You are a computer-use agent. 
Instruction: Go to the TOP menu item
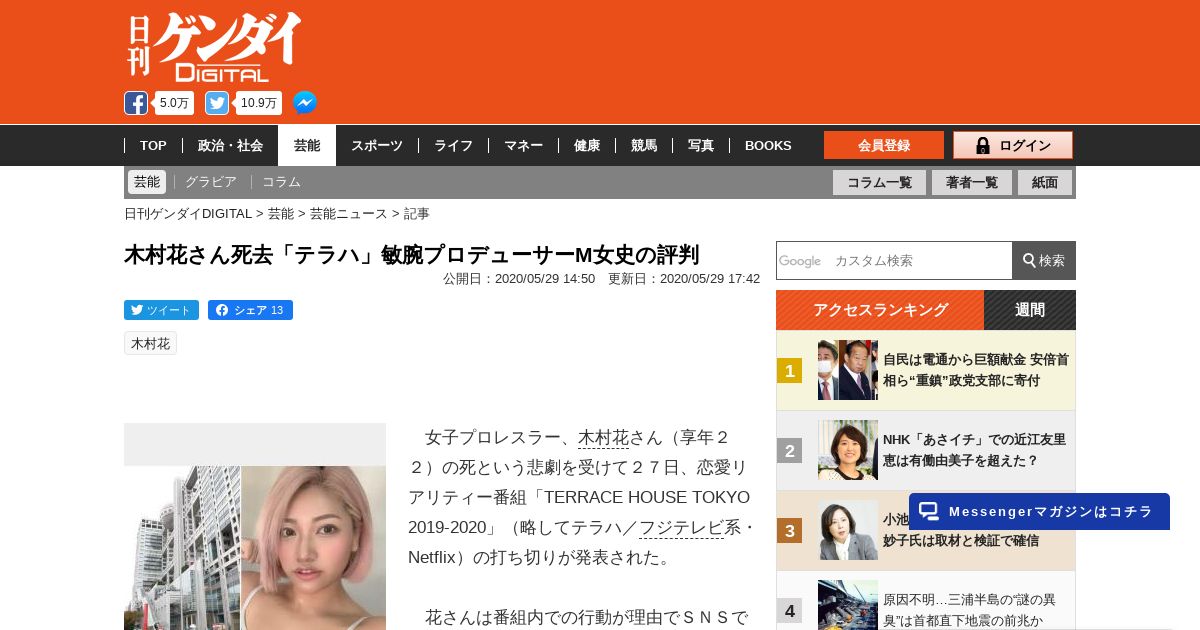tap(153, 145)
